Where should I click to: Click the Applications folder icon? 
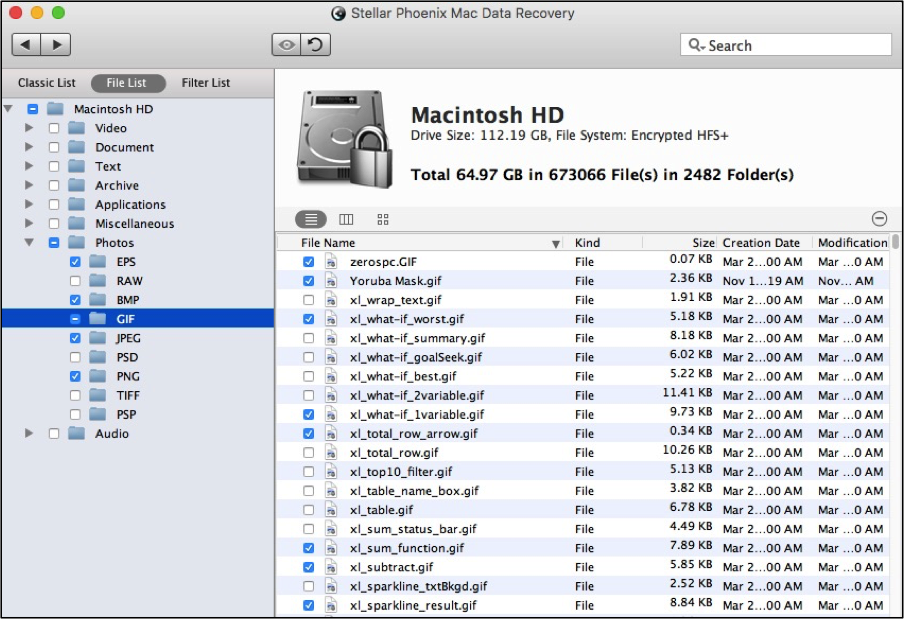[77, 204]
